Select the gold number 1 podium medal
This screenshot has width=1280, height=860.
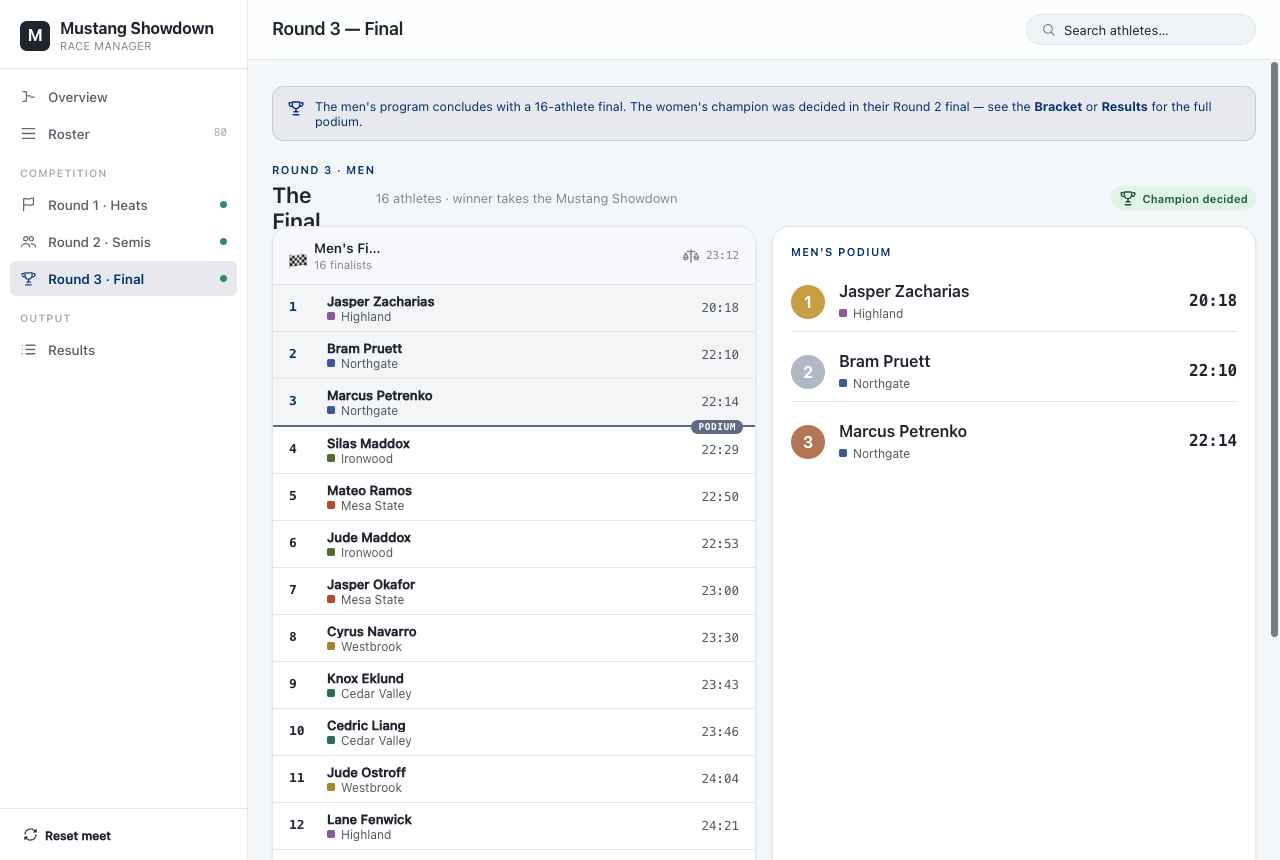(808, 302)
